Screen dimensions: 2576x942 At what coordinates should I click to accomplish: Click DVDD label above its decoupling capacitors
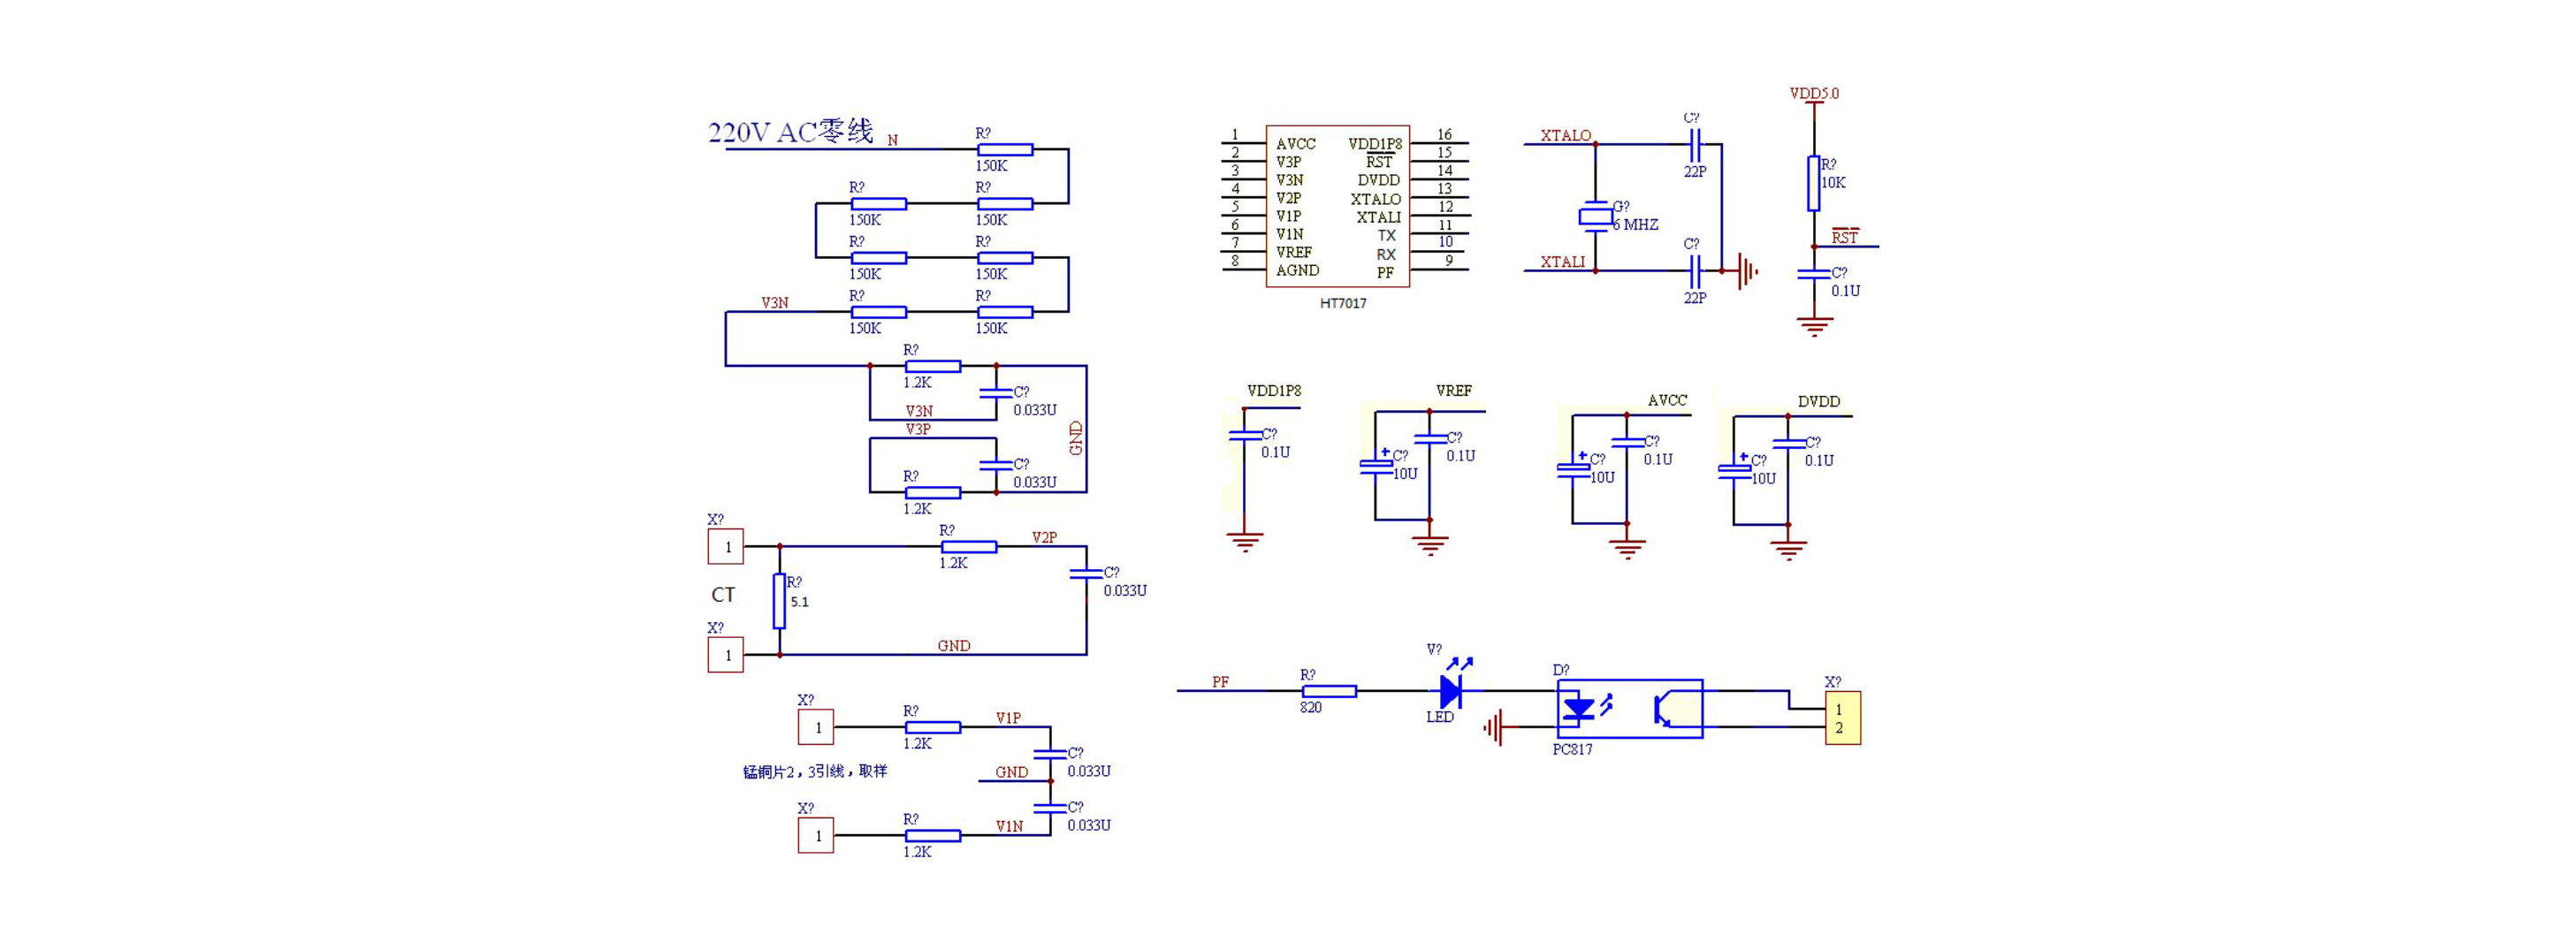click(1818, 402)
